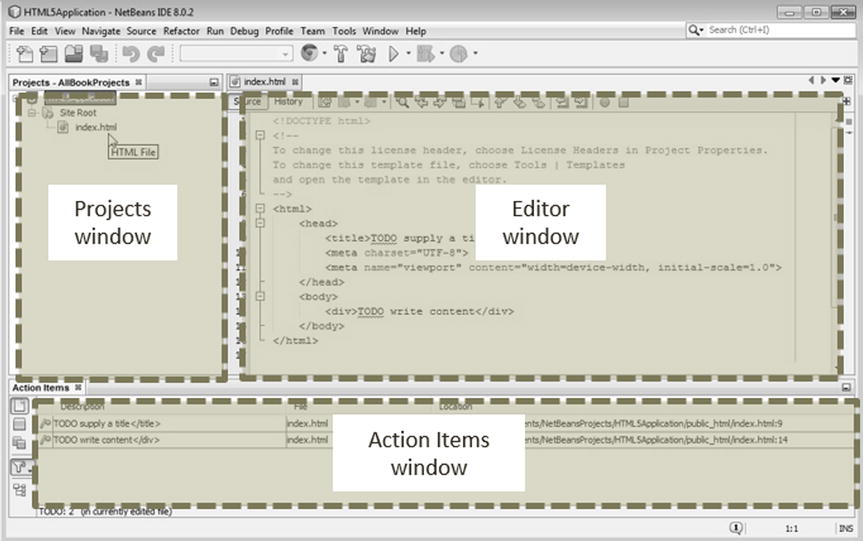
Task: Collapse the Site Root tree node
Action: point(32,113)
